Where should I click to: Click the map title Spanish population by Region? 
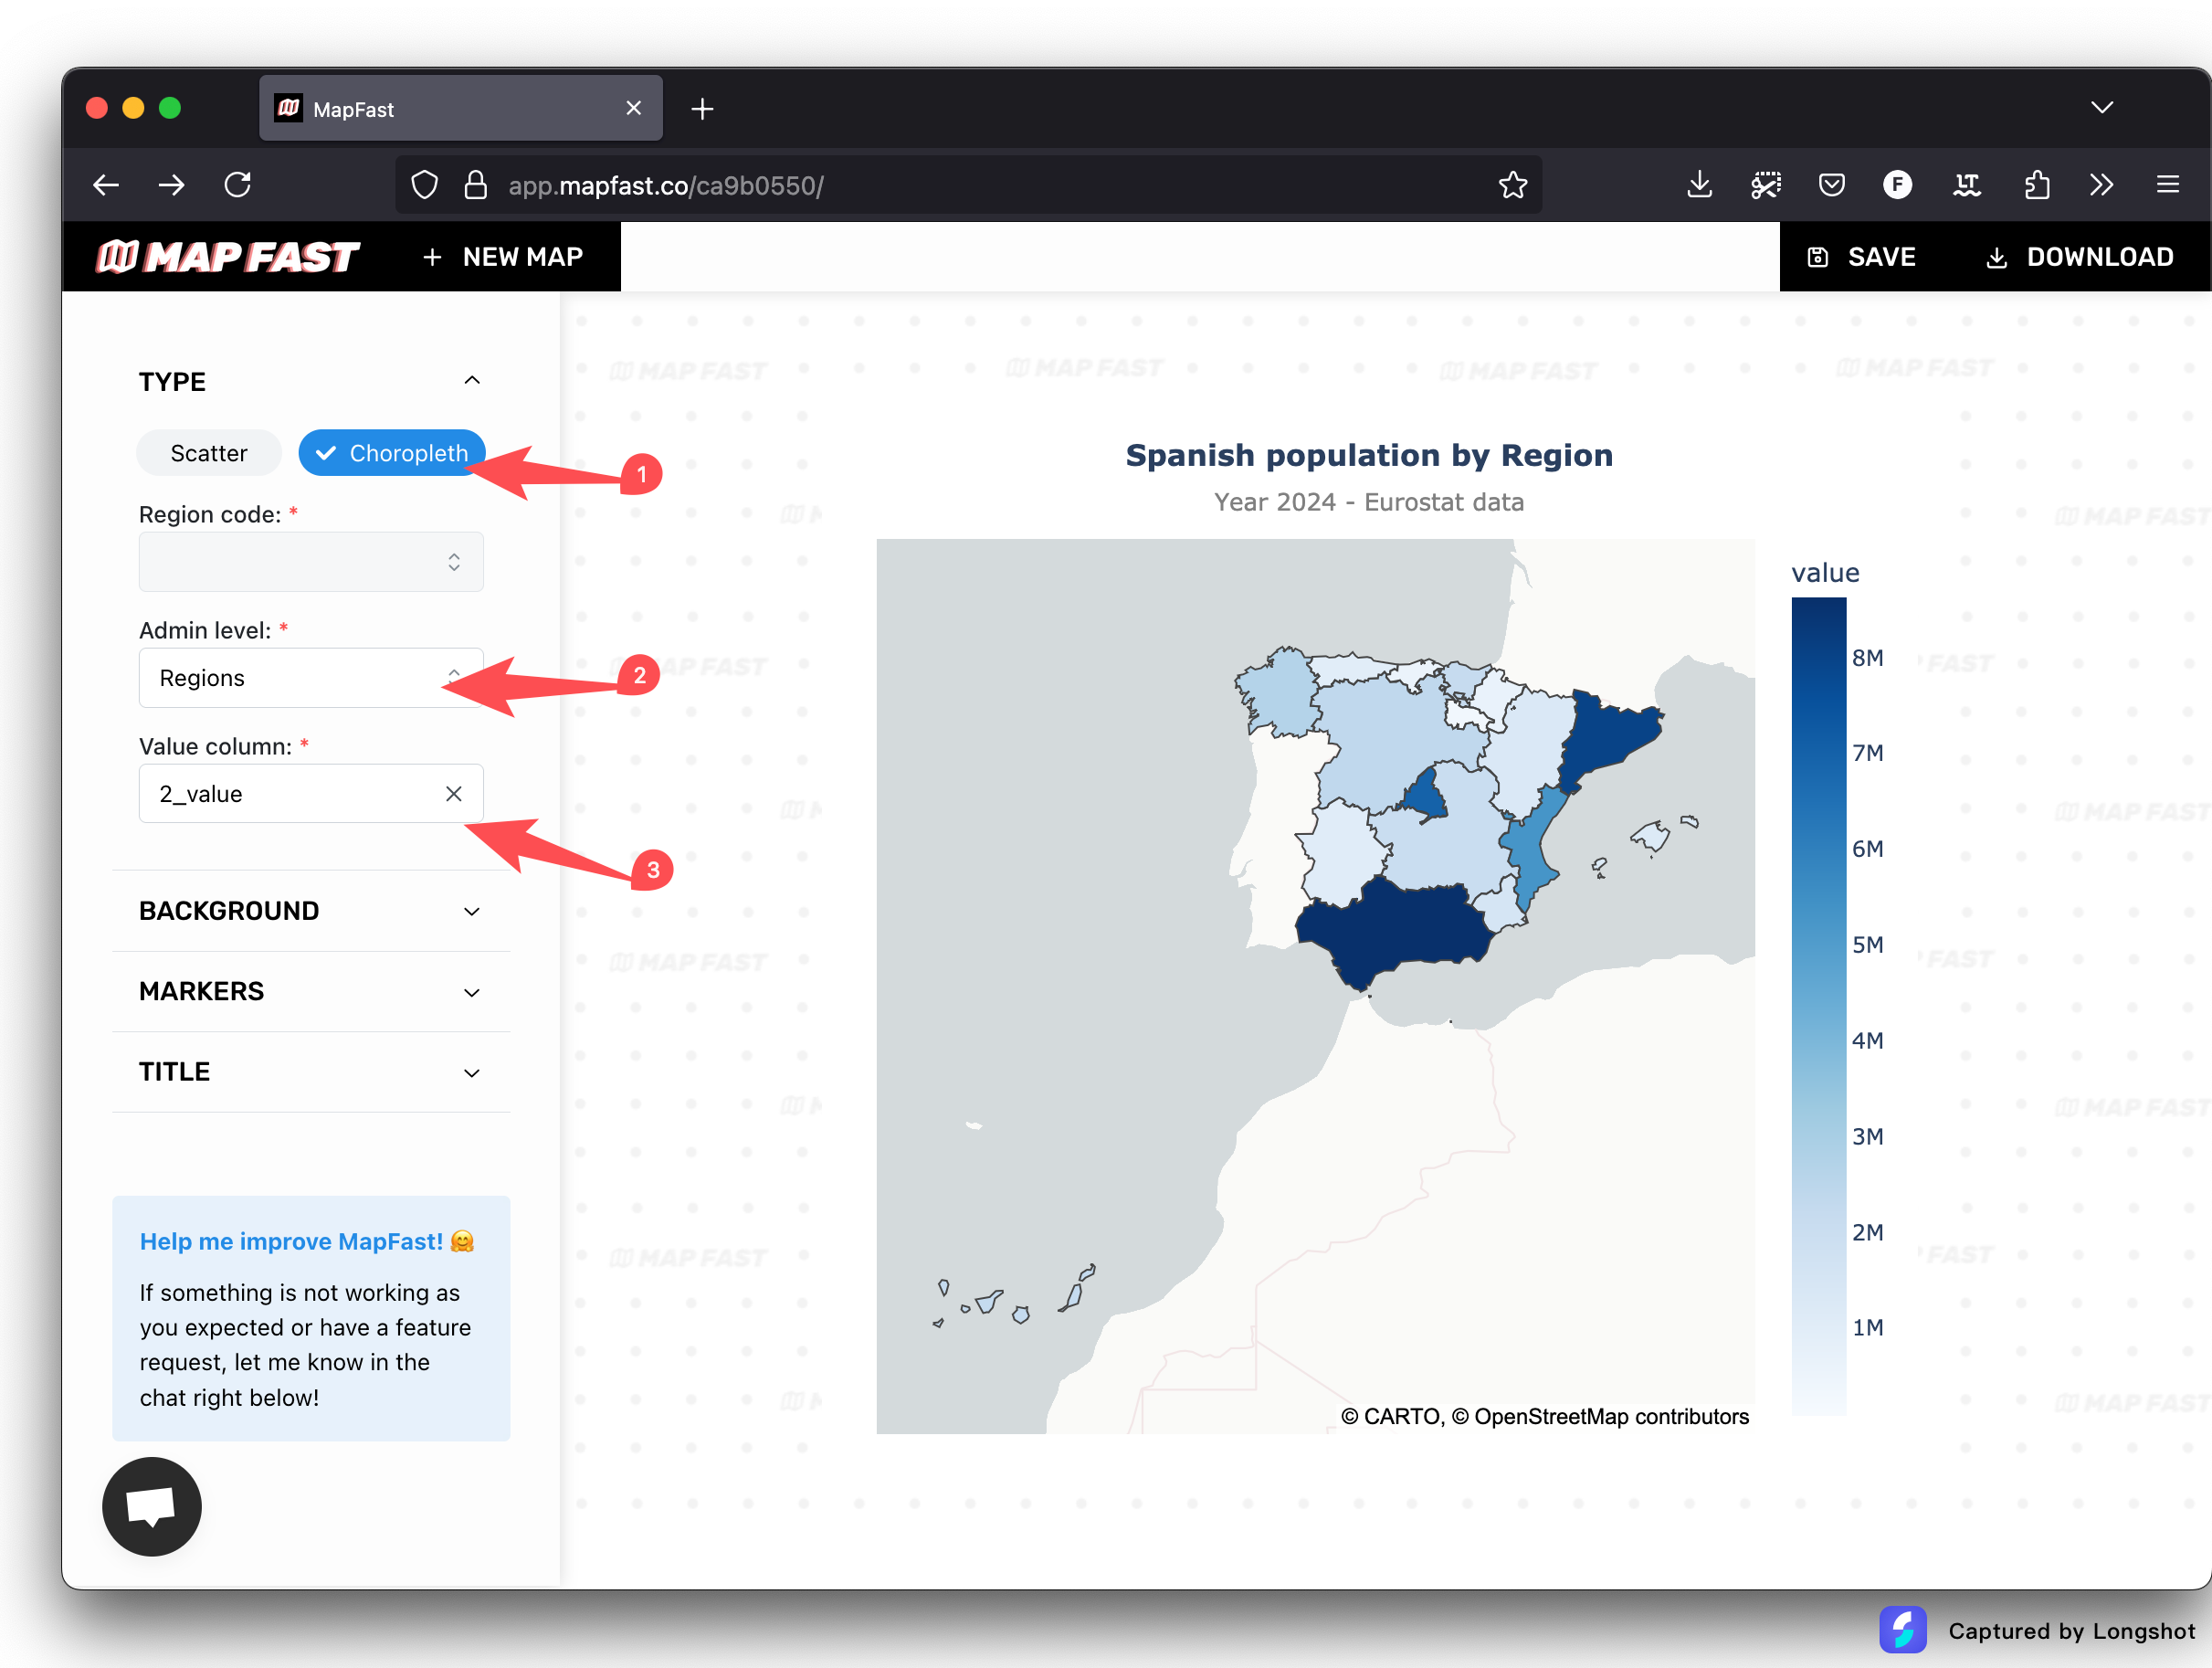pos(1369,455)
